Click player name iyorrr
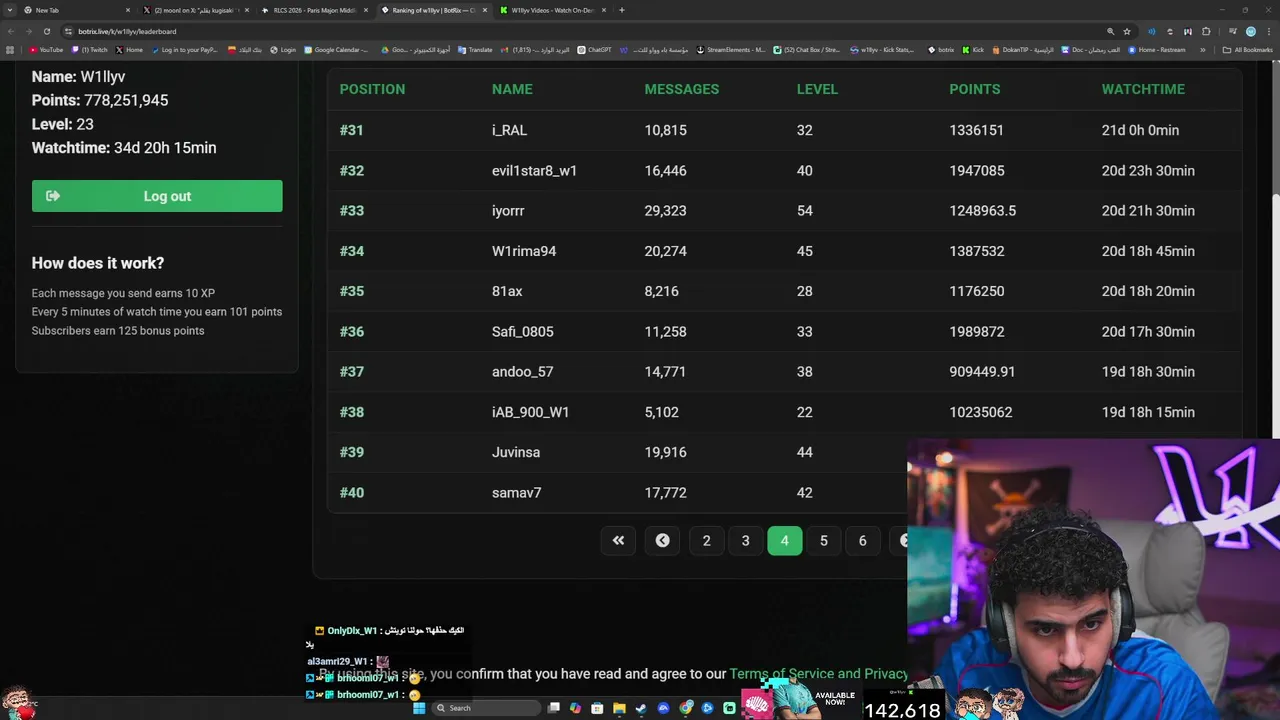The image size is (1280, 720). click(x=508, y=211)
